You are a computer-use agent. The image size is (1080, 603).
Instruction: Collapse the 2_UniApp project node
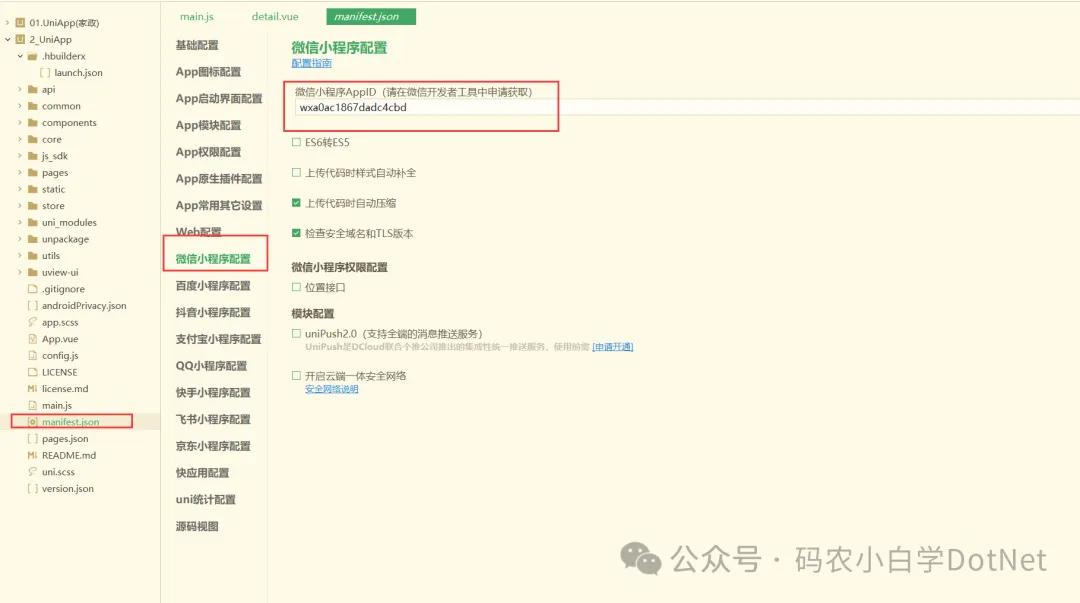pos(8,39)
